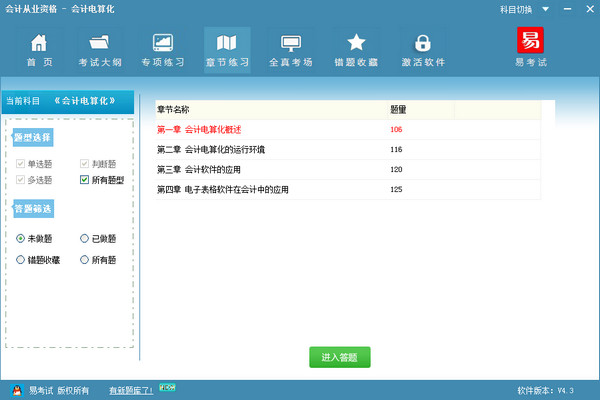Click the 科目切换 label
Viewport: 600px width, 400px height.
pyautogui.click(x=516, y=10)
